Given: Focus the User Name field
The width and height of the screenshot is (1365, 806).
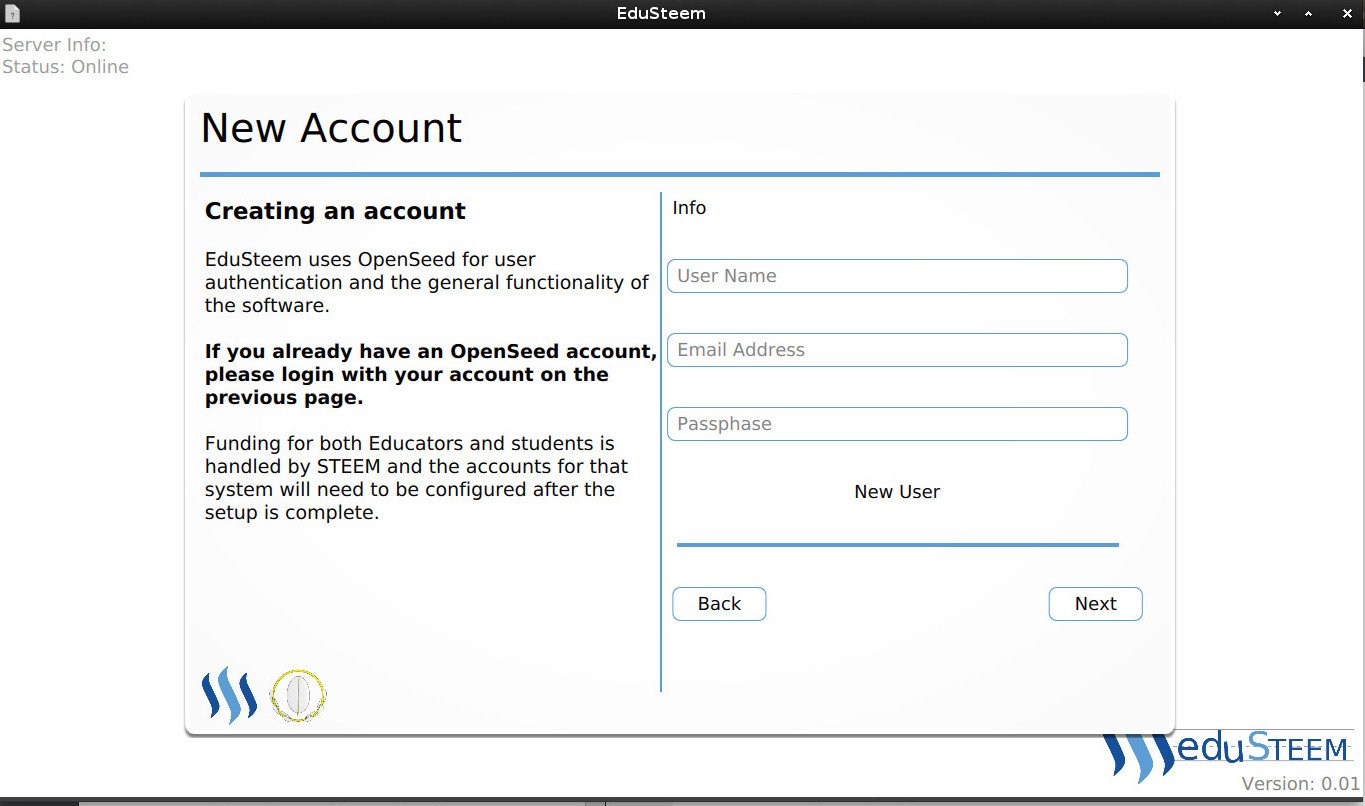Looking at the screenshot, I should click(x=897, y=276).
